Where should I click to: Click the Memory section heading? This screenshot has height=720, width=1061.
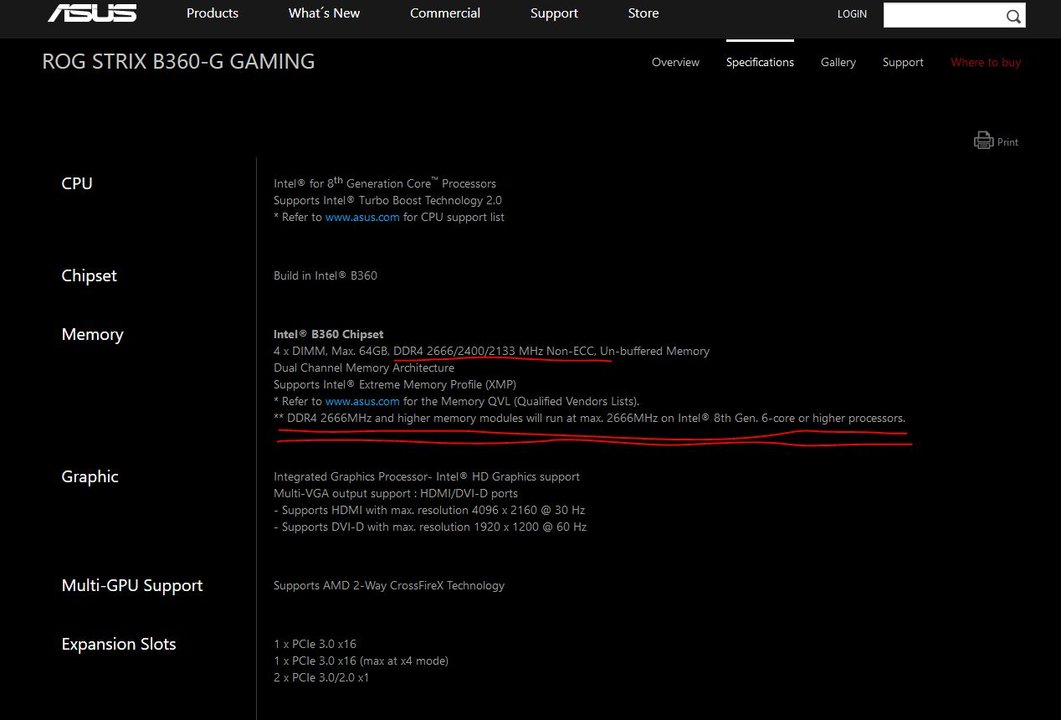93,334
